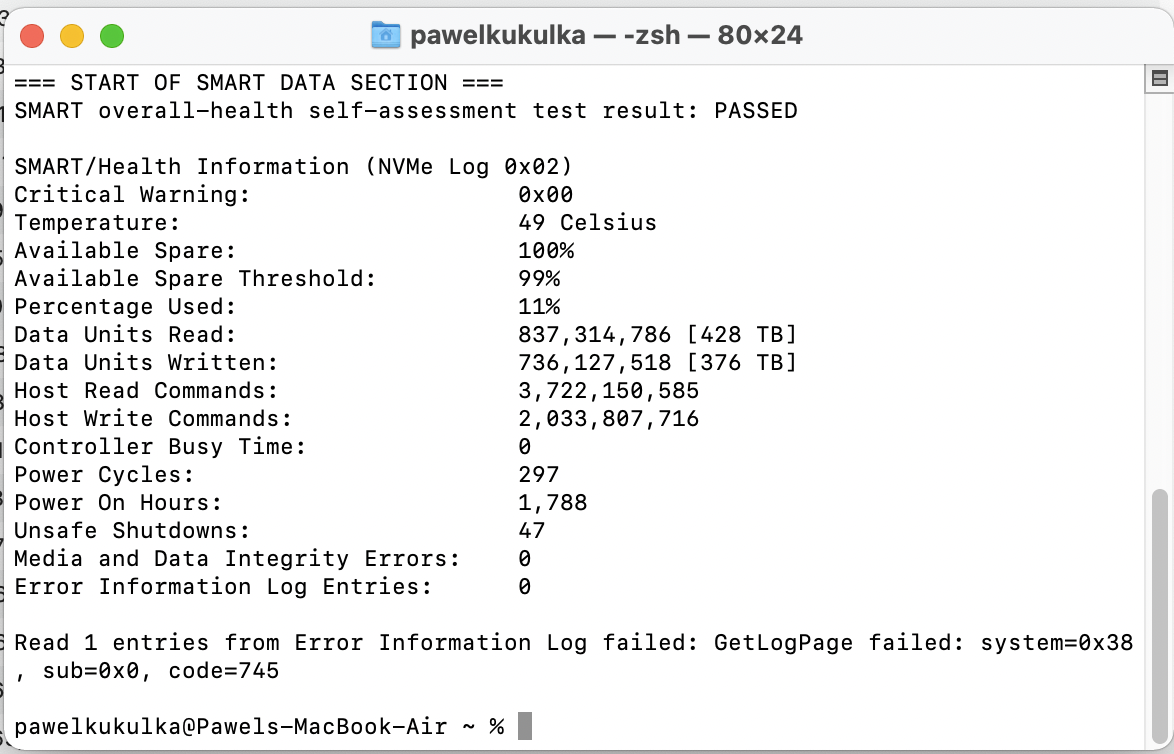
Task: Zoom the window using the green button
Action: click(x=111, y=36)
